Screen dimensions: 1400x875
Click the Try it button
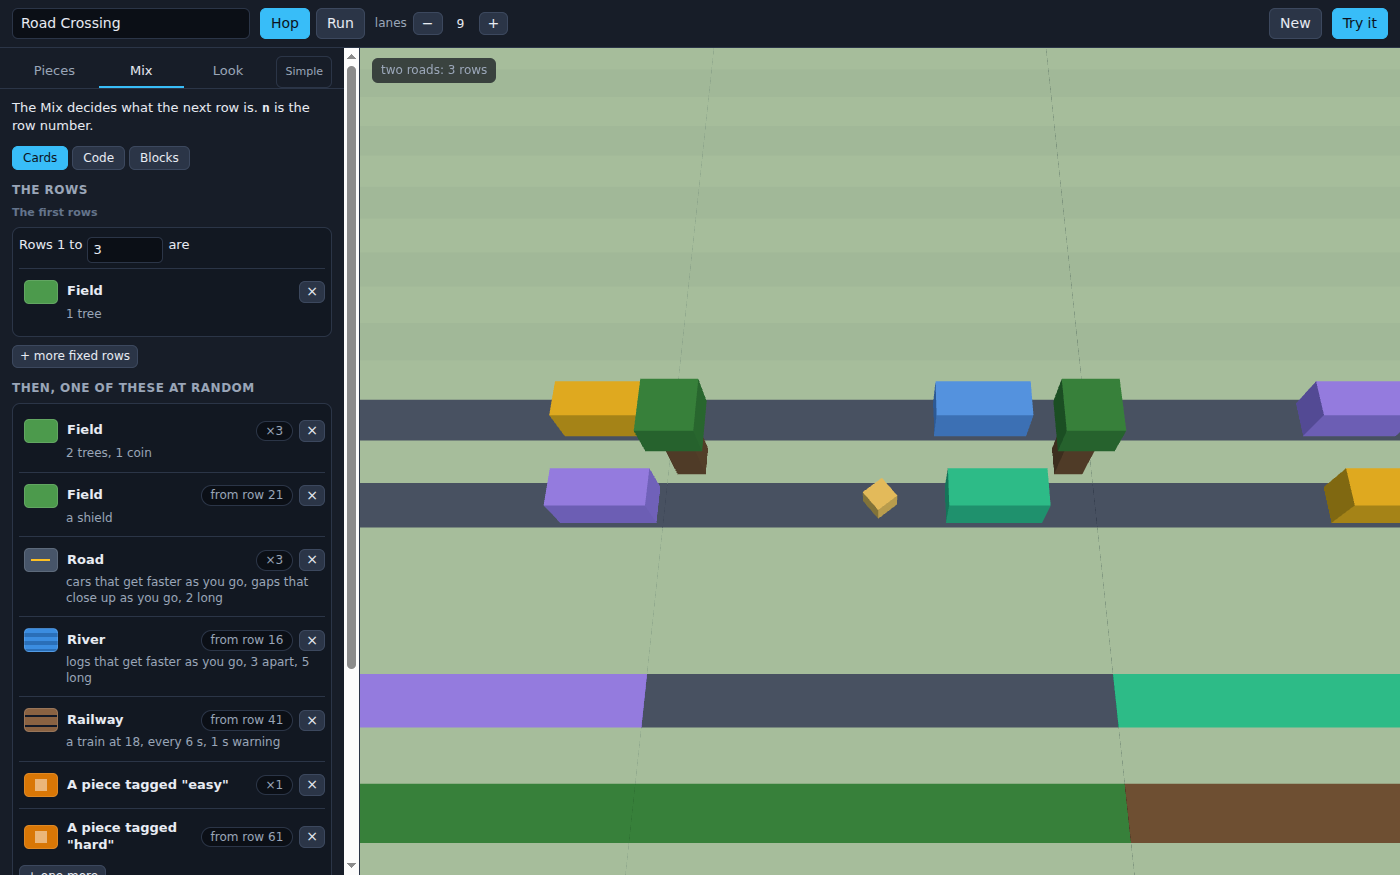click(1359, 23)
